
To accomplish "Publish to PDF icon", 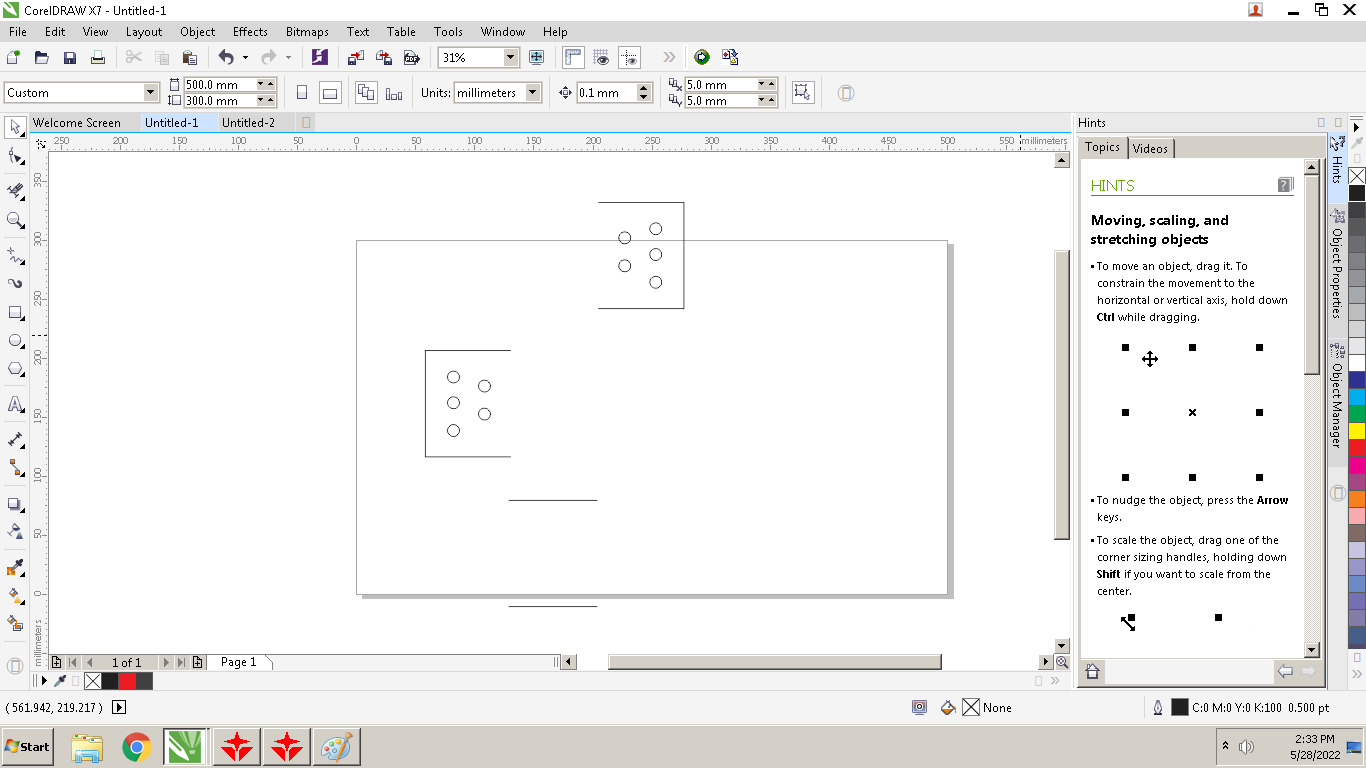I will (411, 58).
